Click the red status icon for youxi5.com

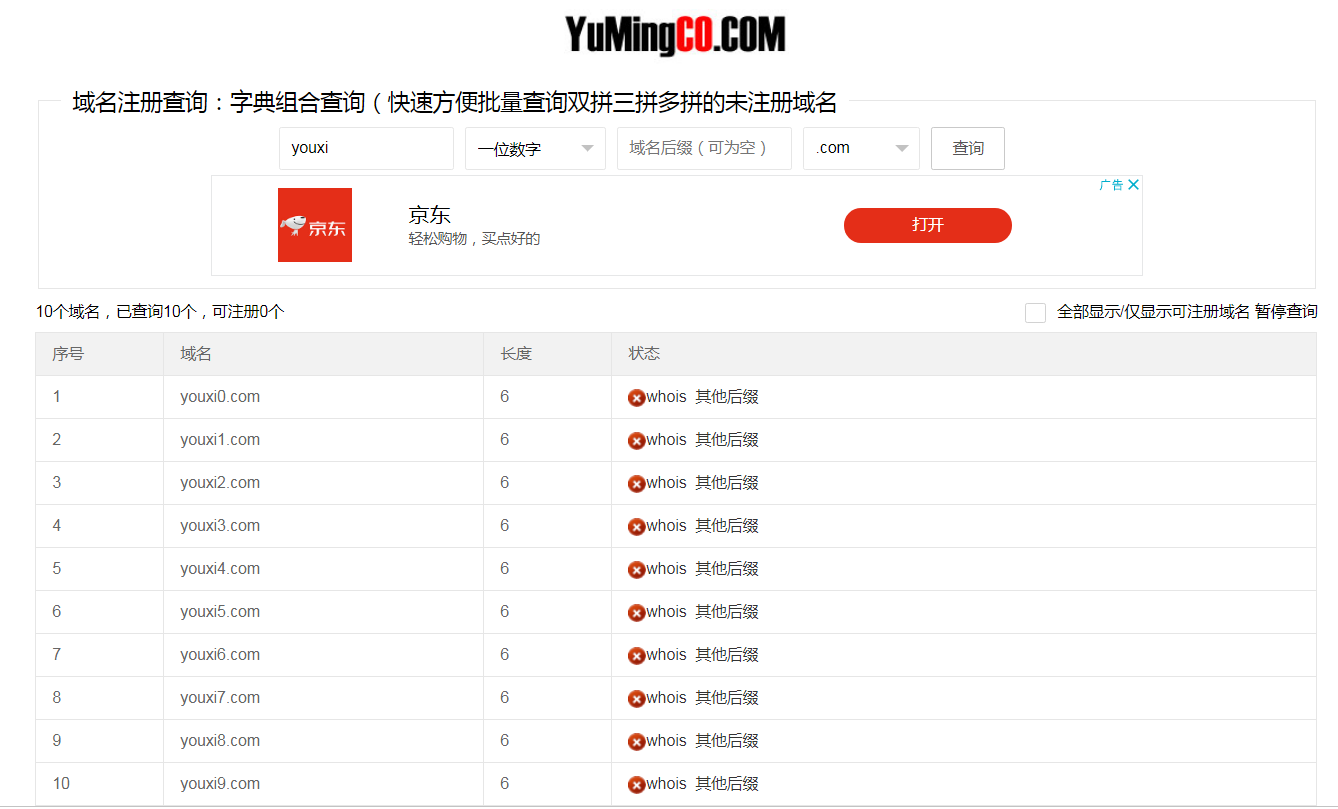636,613
